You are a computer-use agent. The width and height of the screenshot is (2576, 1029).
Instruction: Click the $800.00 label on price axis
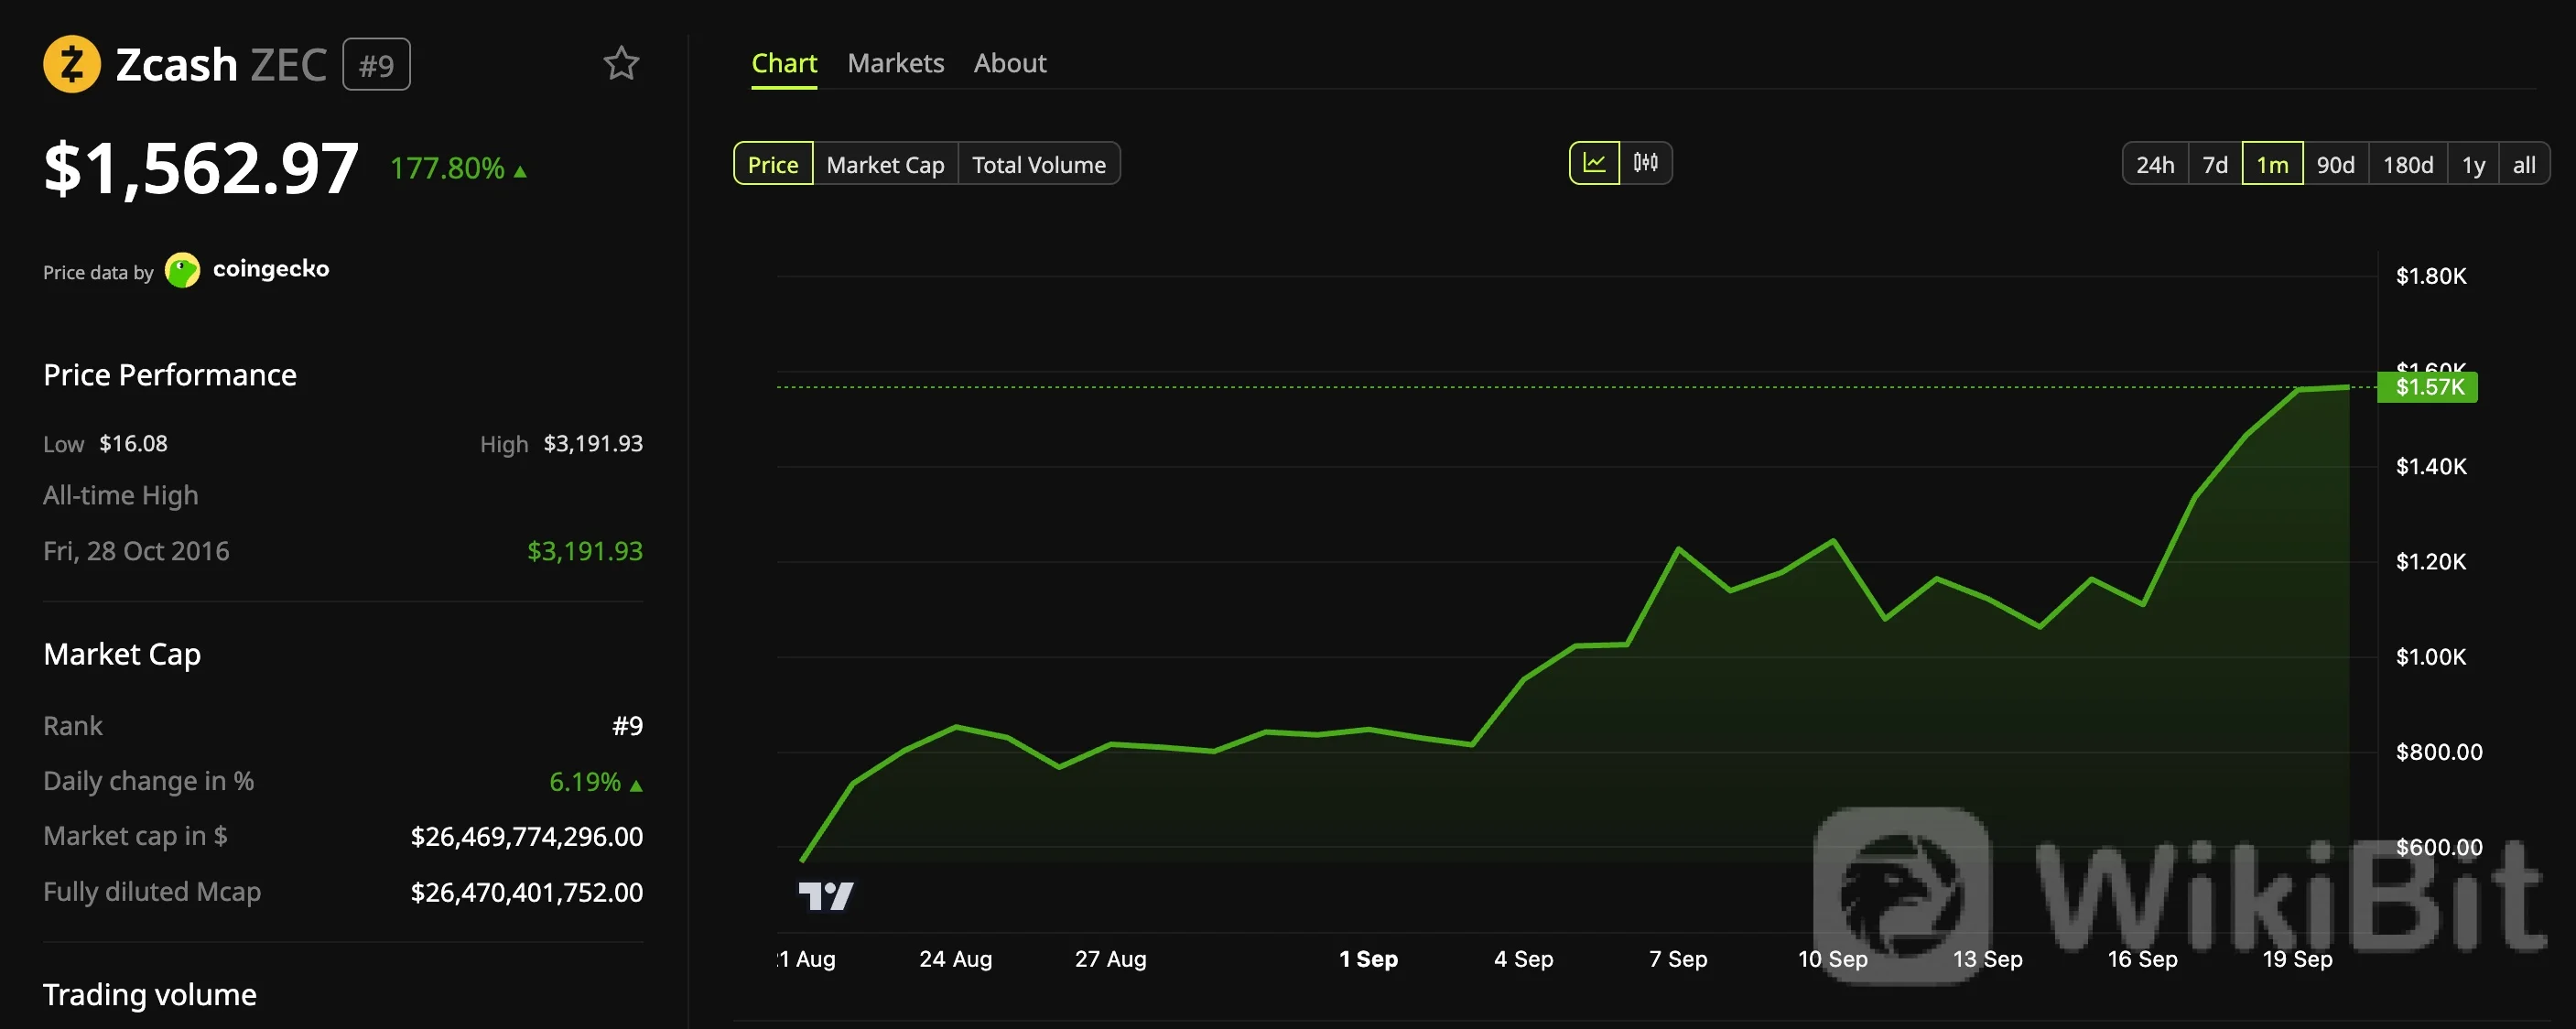click(2439, 752)
